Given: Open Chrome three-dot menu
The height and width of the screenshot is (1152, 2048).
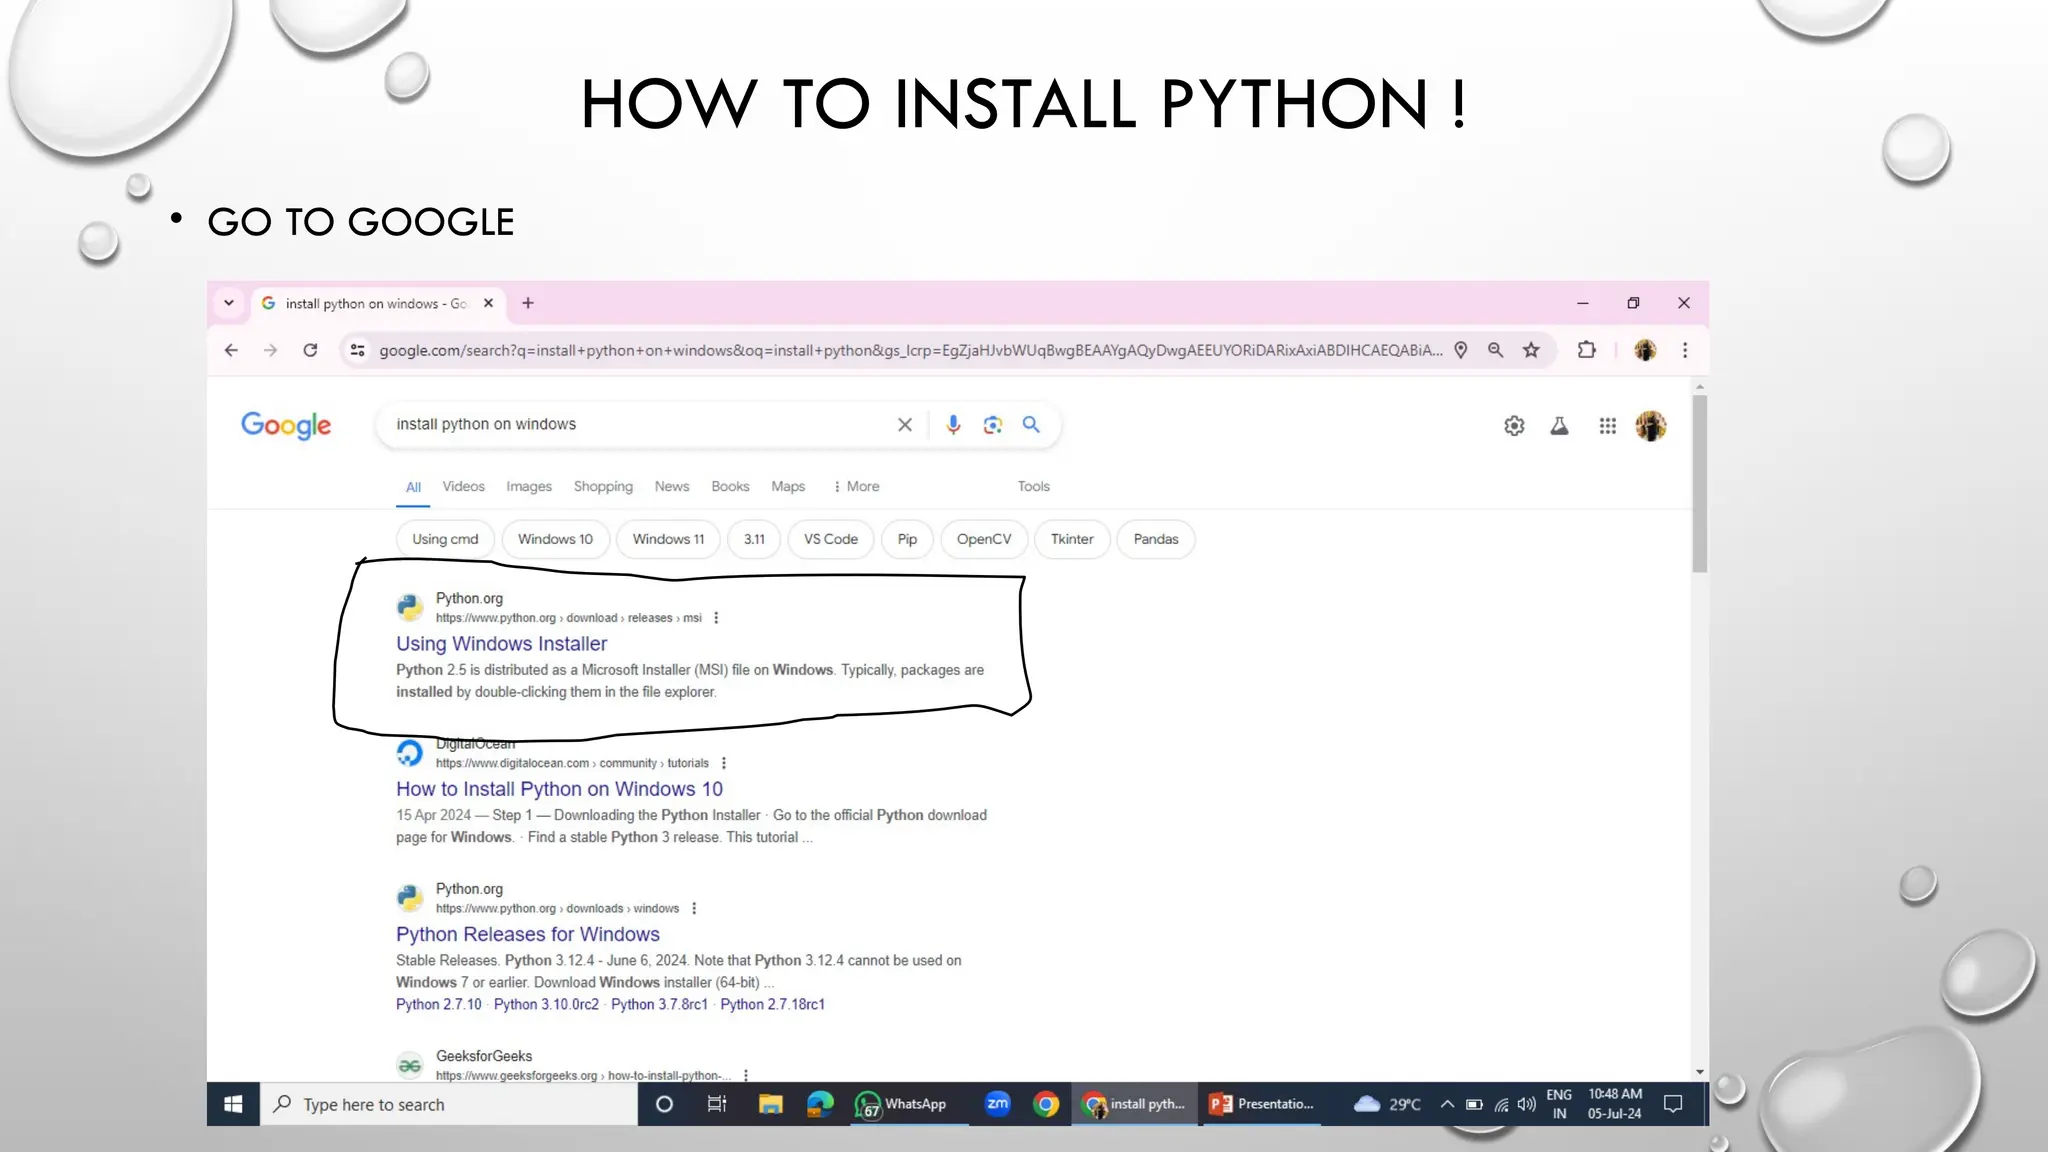Looking at the screenshot, I should click(1685, 350).
